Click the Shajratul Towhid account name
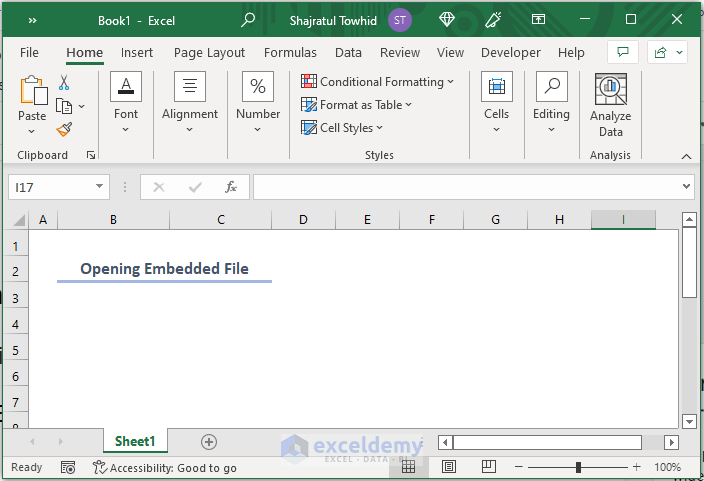The width and height of the screenshot is (704, 481). click(333, 21)
